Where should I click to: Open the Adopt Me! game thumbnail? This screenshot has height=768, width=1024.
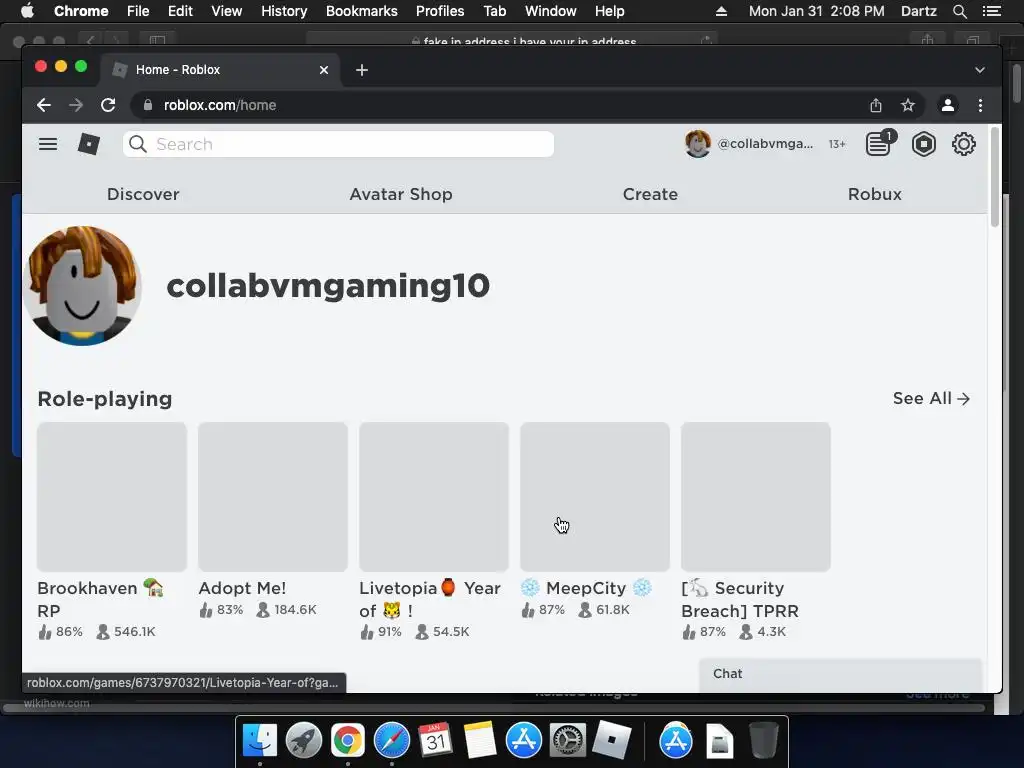tap(273, 497)
